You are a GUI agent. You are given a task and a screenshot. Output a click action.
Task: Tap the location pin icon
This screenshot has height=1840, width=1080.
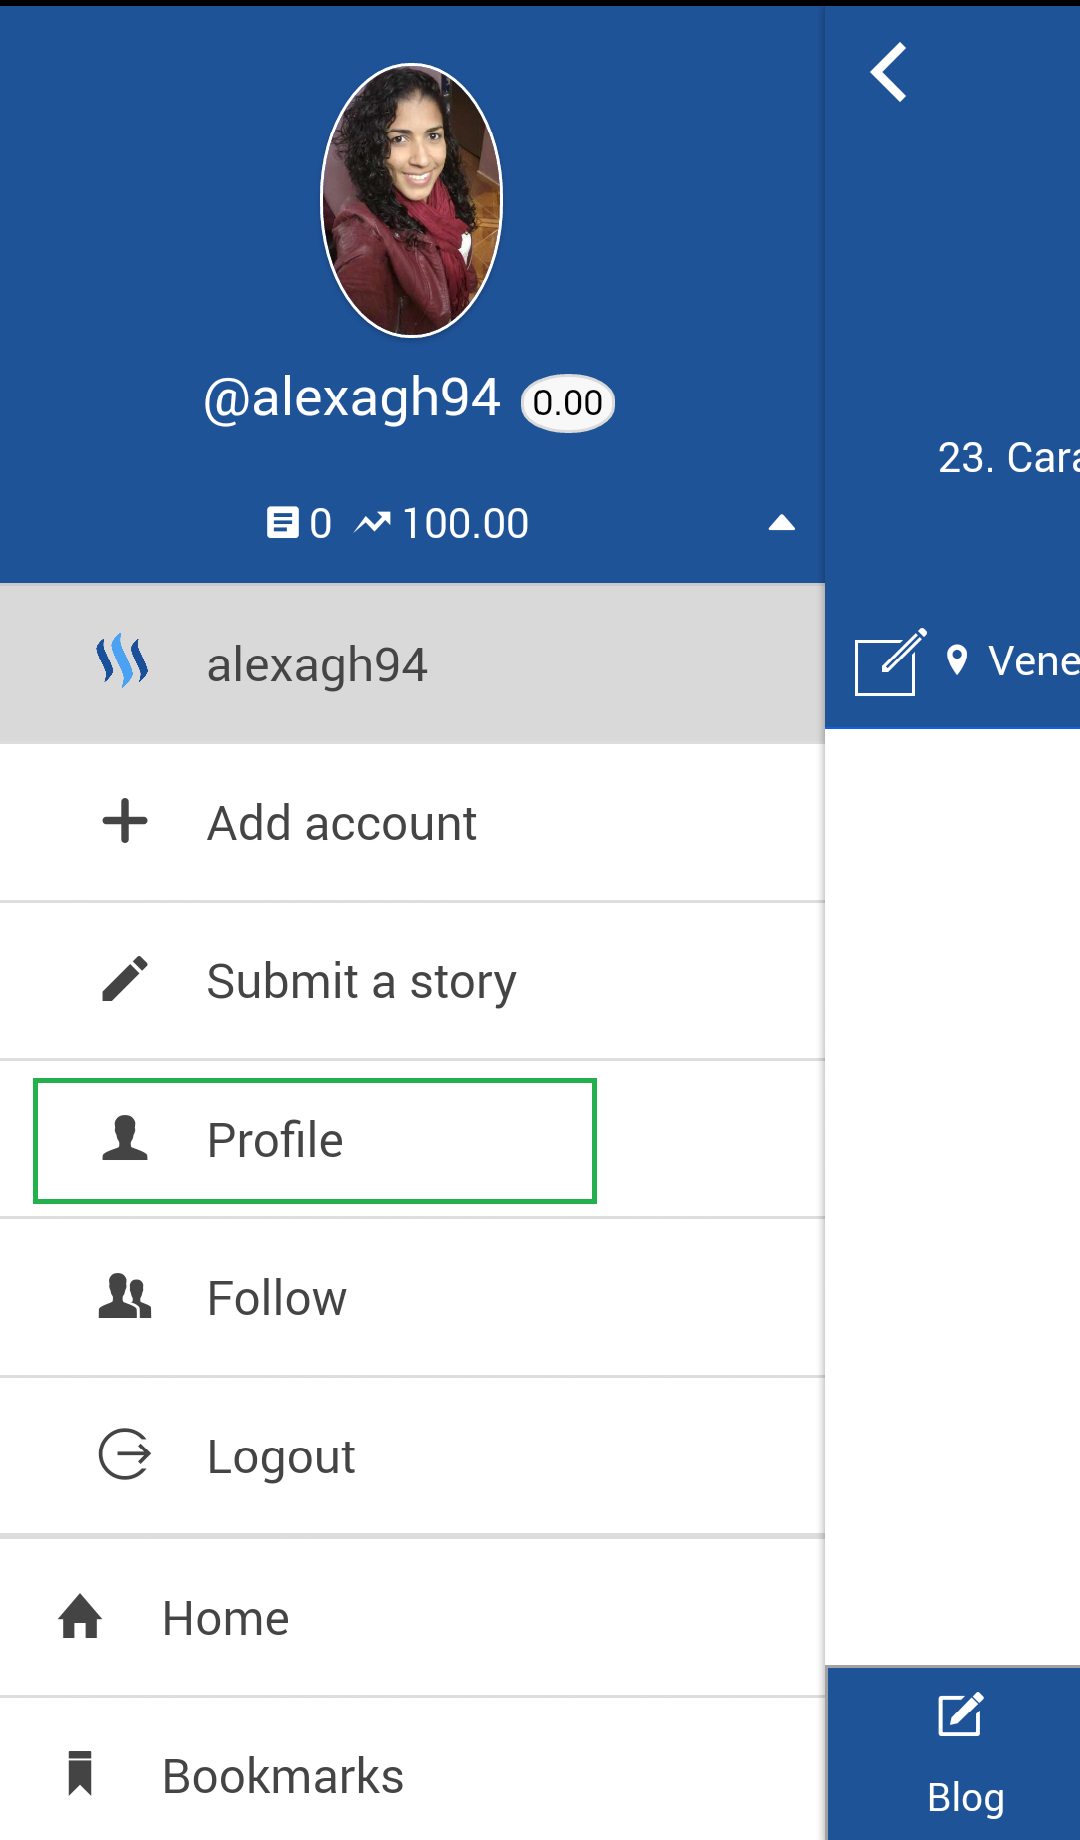pyautogui.click(x=957, y=660)
